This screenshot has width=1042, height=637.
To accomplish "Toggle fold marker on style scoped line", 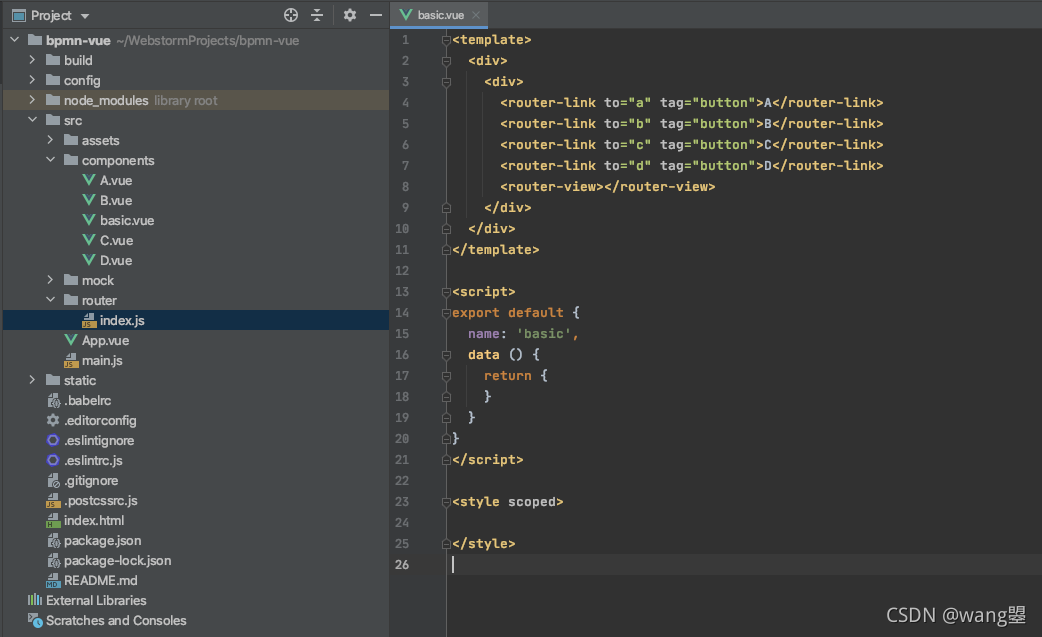I will pyautogui.click(x=447, y=502).
